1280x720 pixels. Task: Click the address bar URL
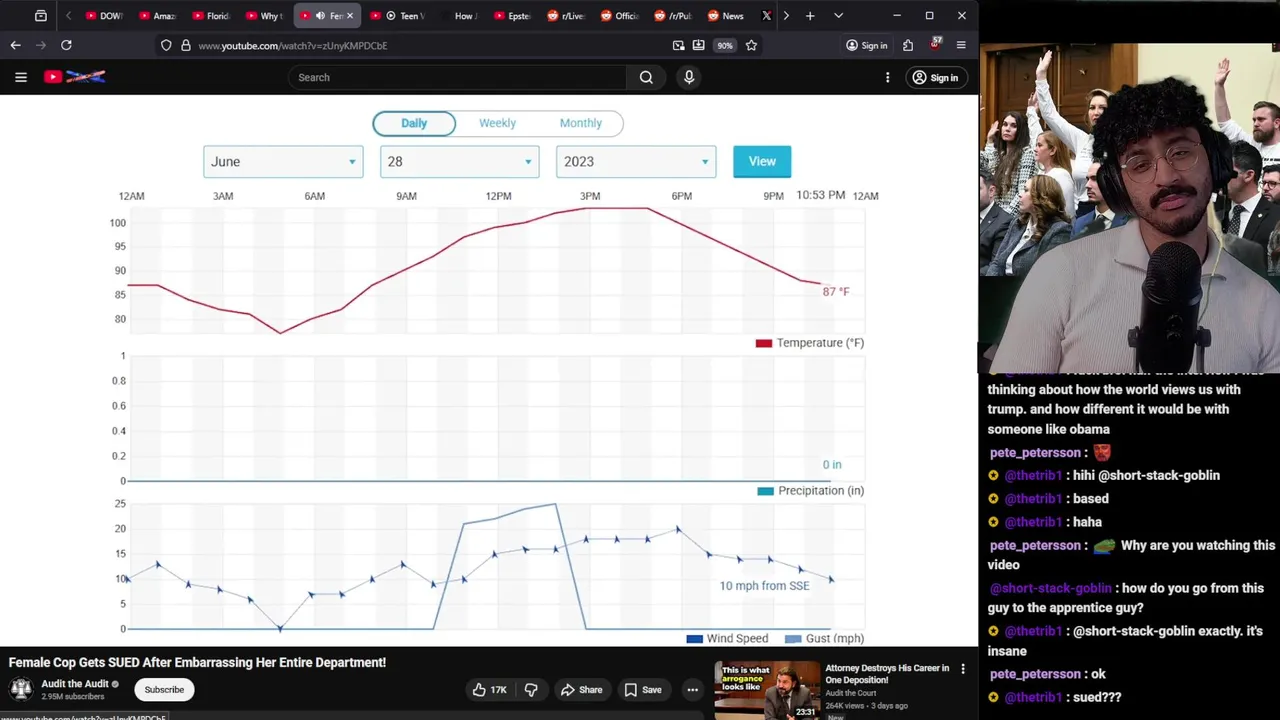point(293,45)
